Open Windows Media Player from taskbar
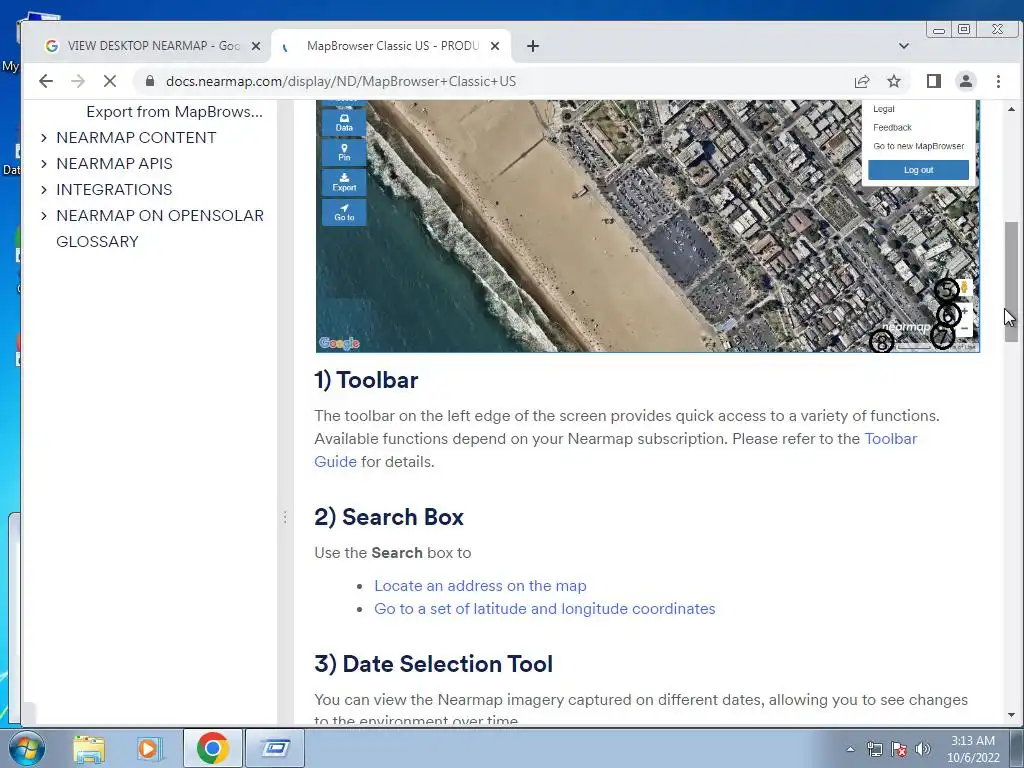This screenshot has height=768, width=1024. (149, 748)
